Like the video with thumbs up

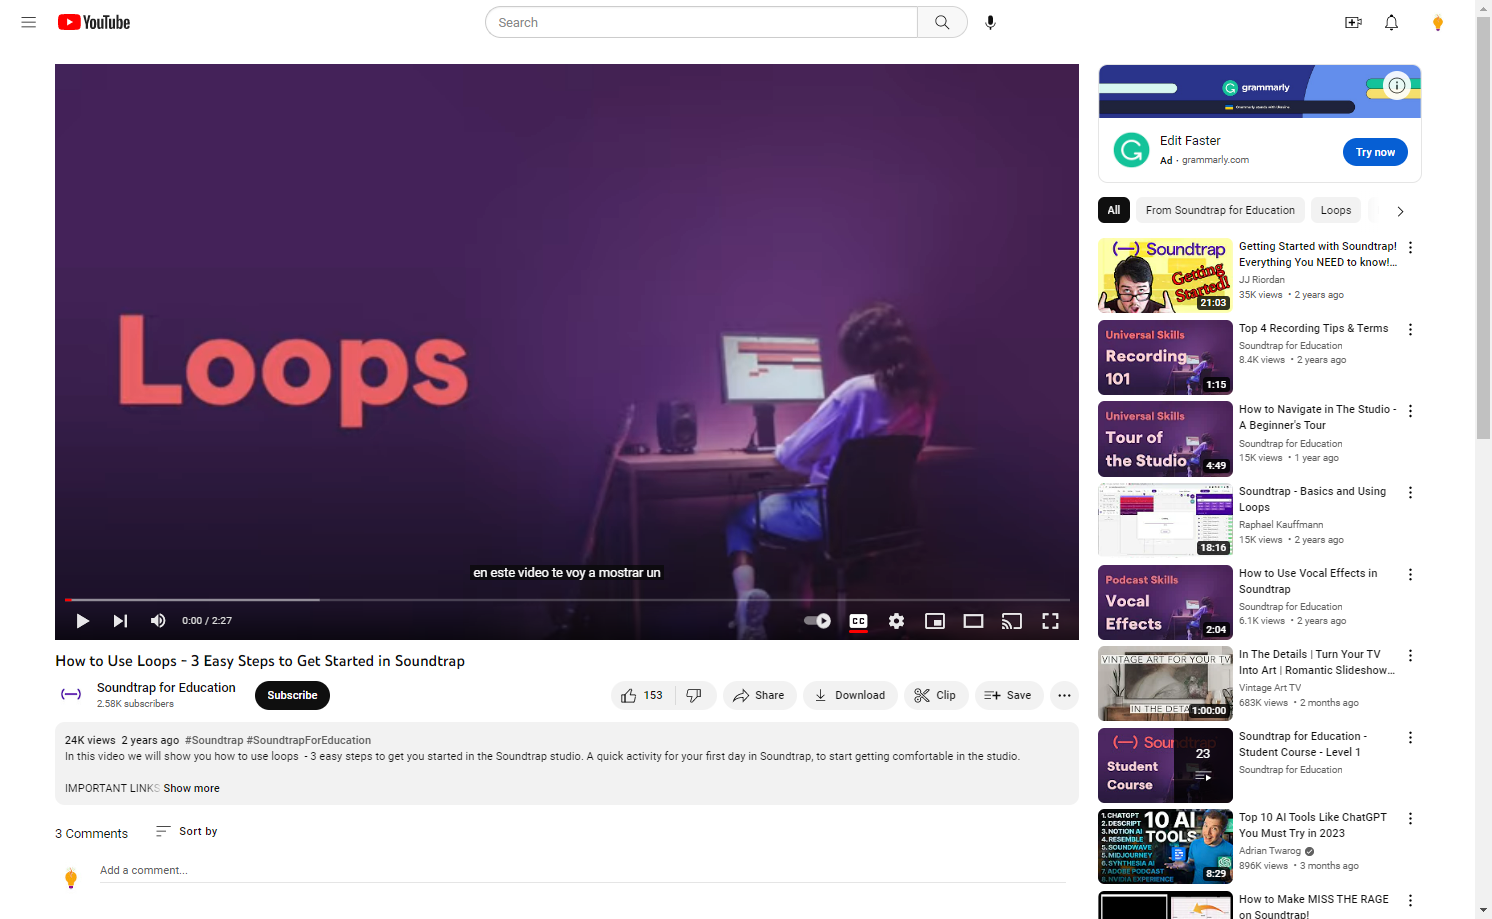pyautogui.click(x=642, y=695)
